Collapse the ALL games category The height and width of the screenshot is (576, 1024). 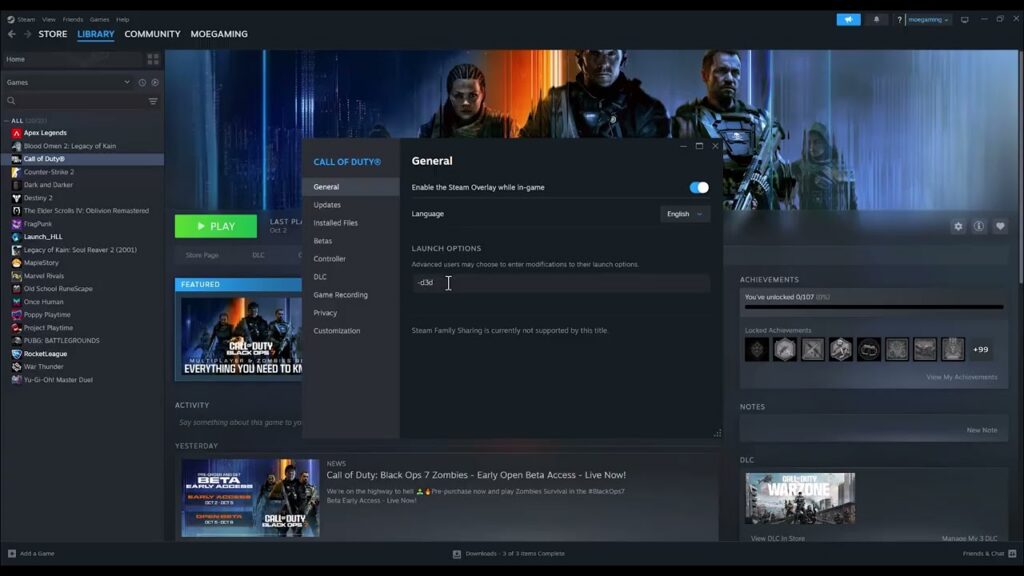pos(7,121)
